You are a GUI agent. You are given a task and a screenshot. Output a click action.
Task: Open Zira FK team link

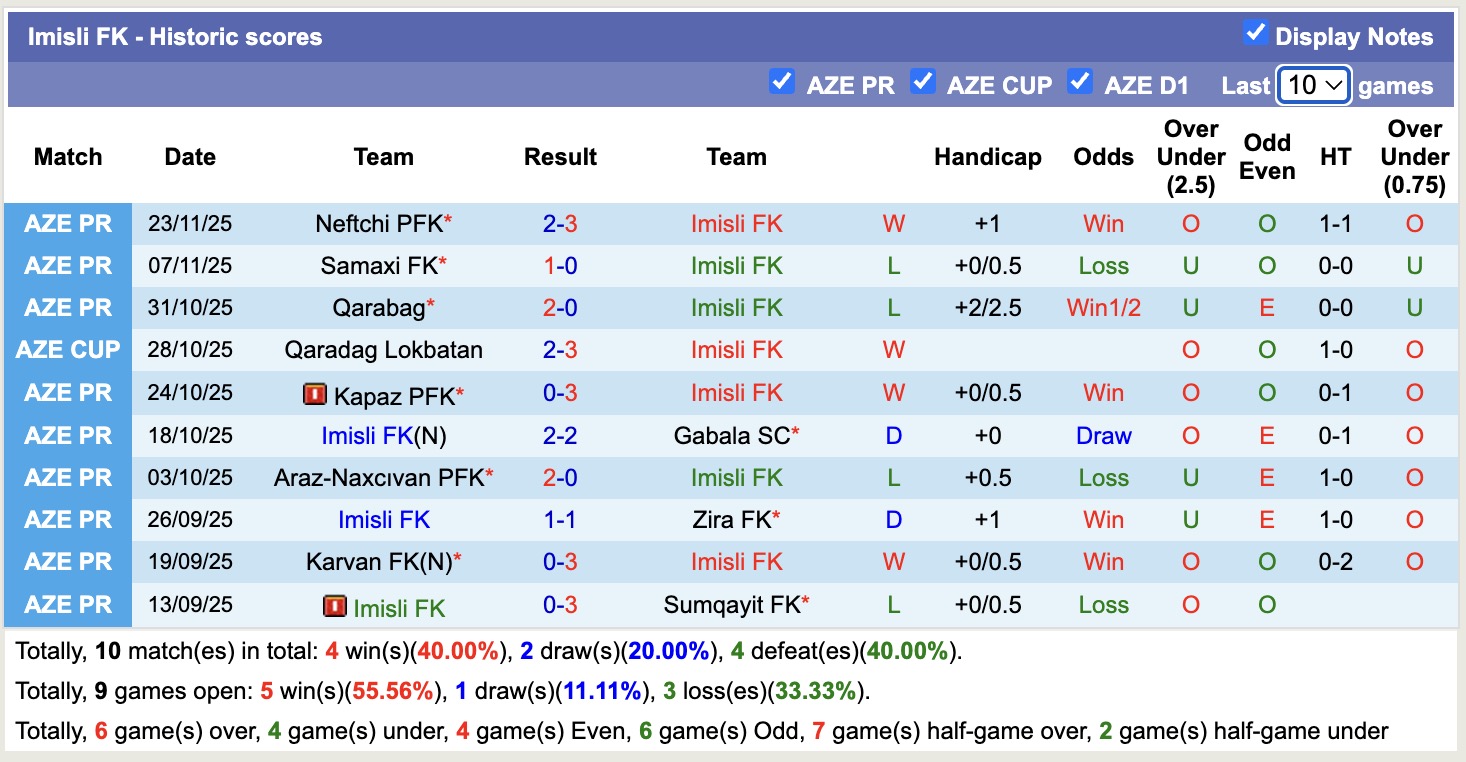[x=731, y=520]
